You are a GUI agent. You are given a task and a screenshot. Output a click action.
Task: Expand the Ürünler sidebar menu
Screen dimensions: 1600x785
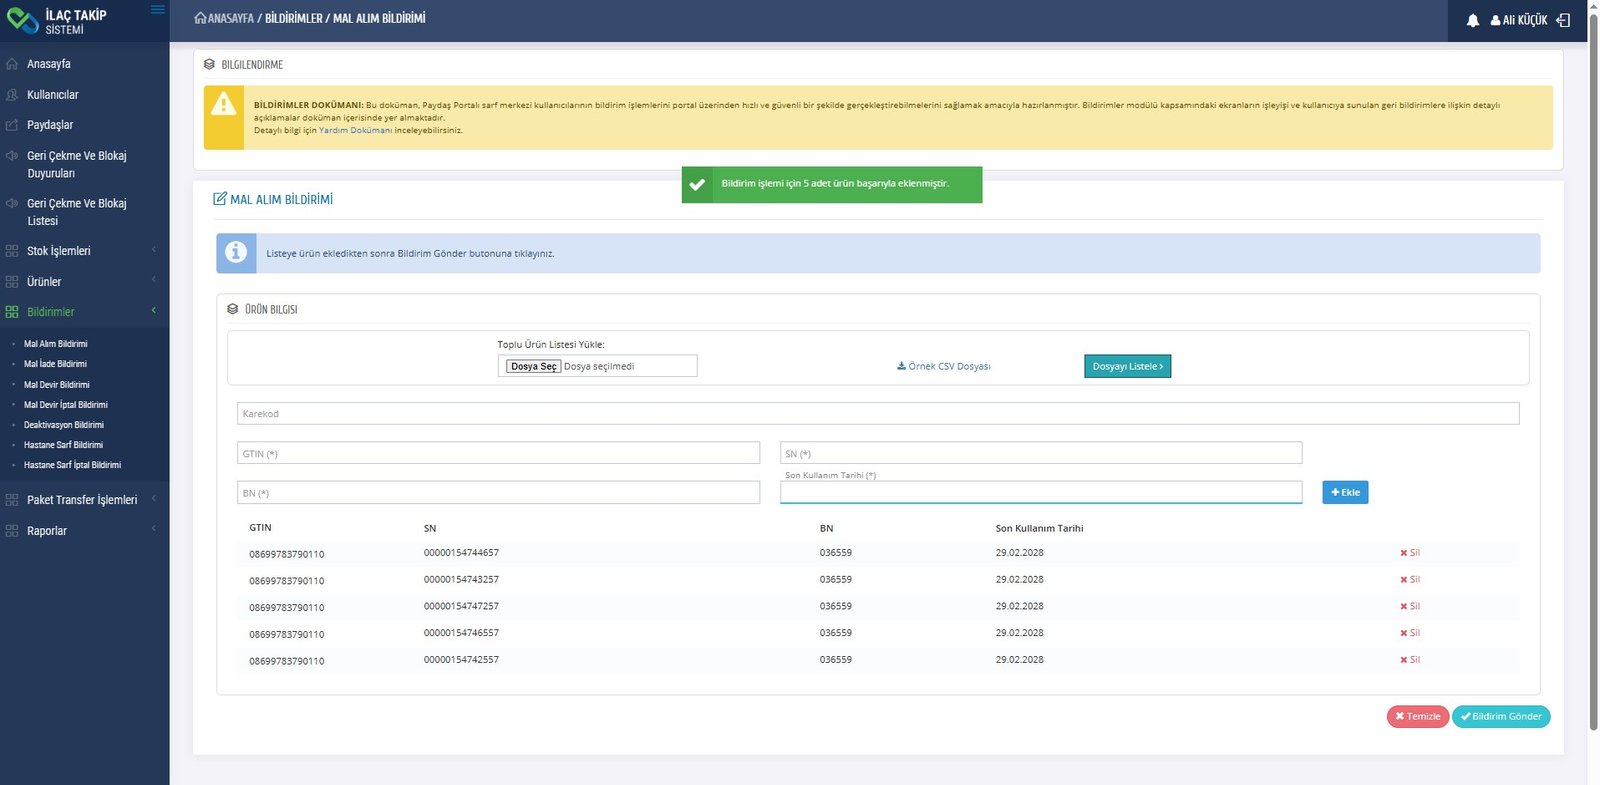tap(84, 282)
